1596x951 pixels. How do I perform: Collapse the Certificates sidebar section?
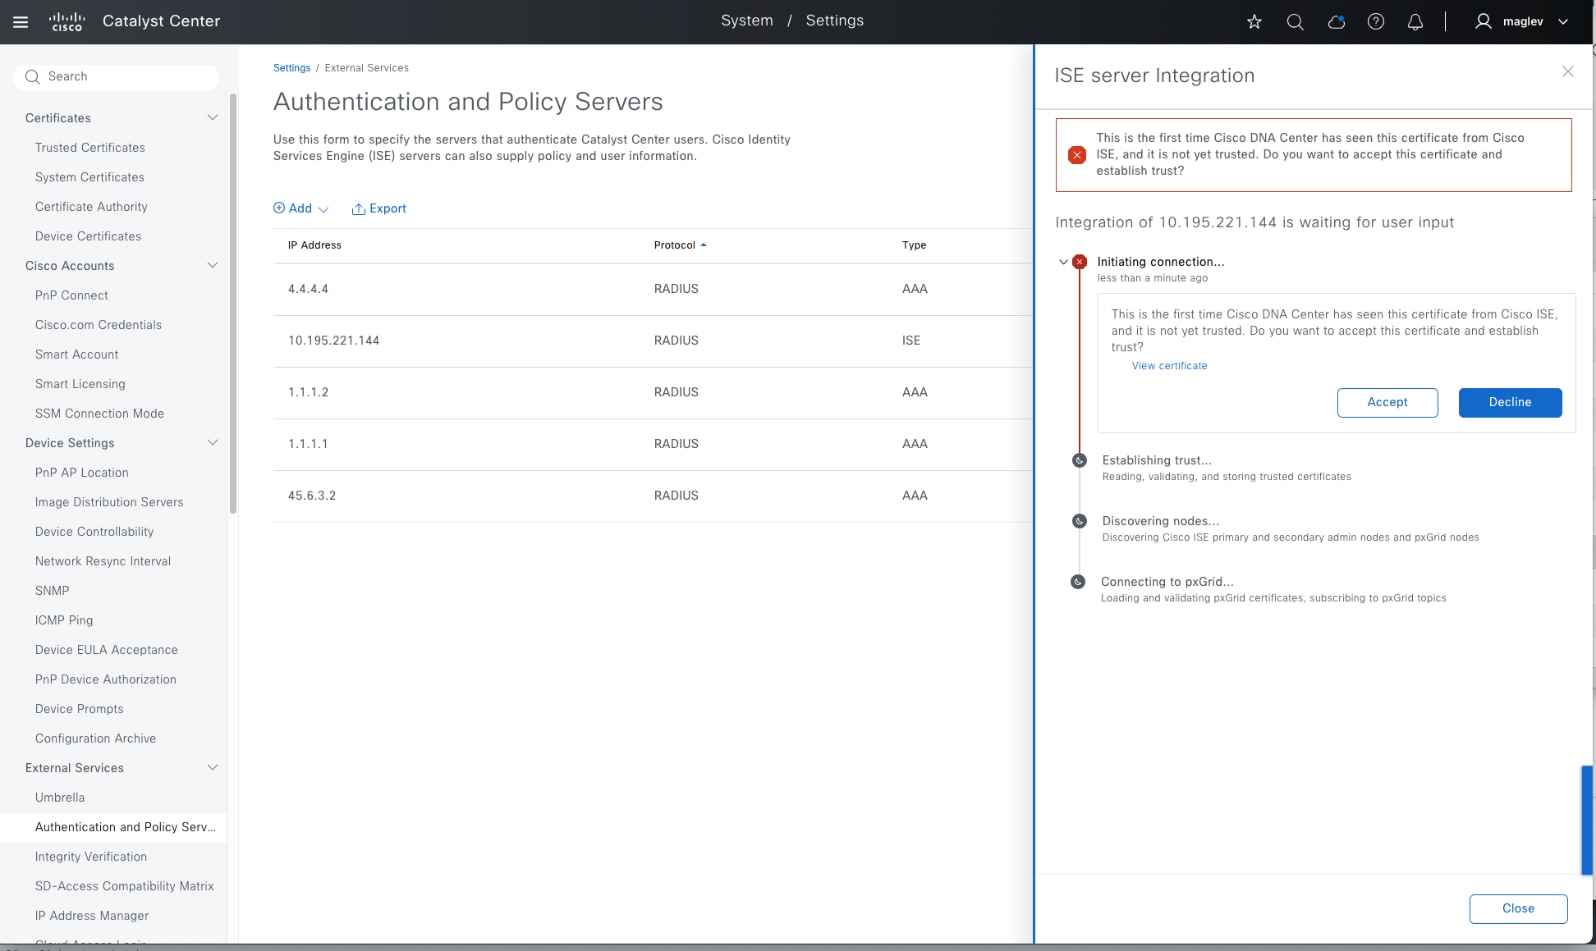click(x=212, y=118)
